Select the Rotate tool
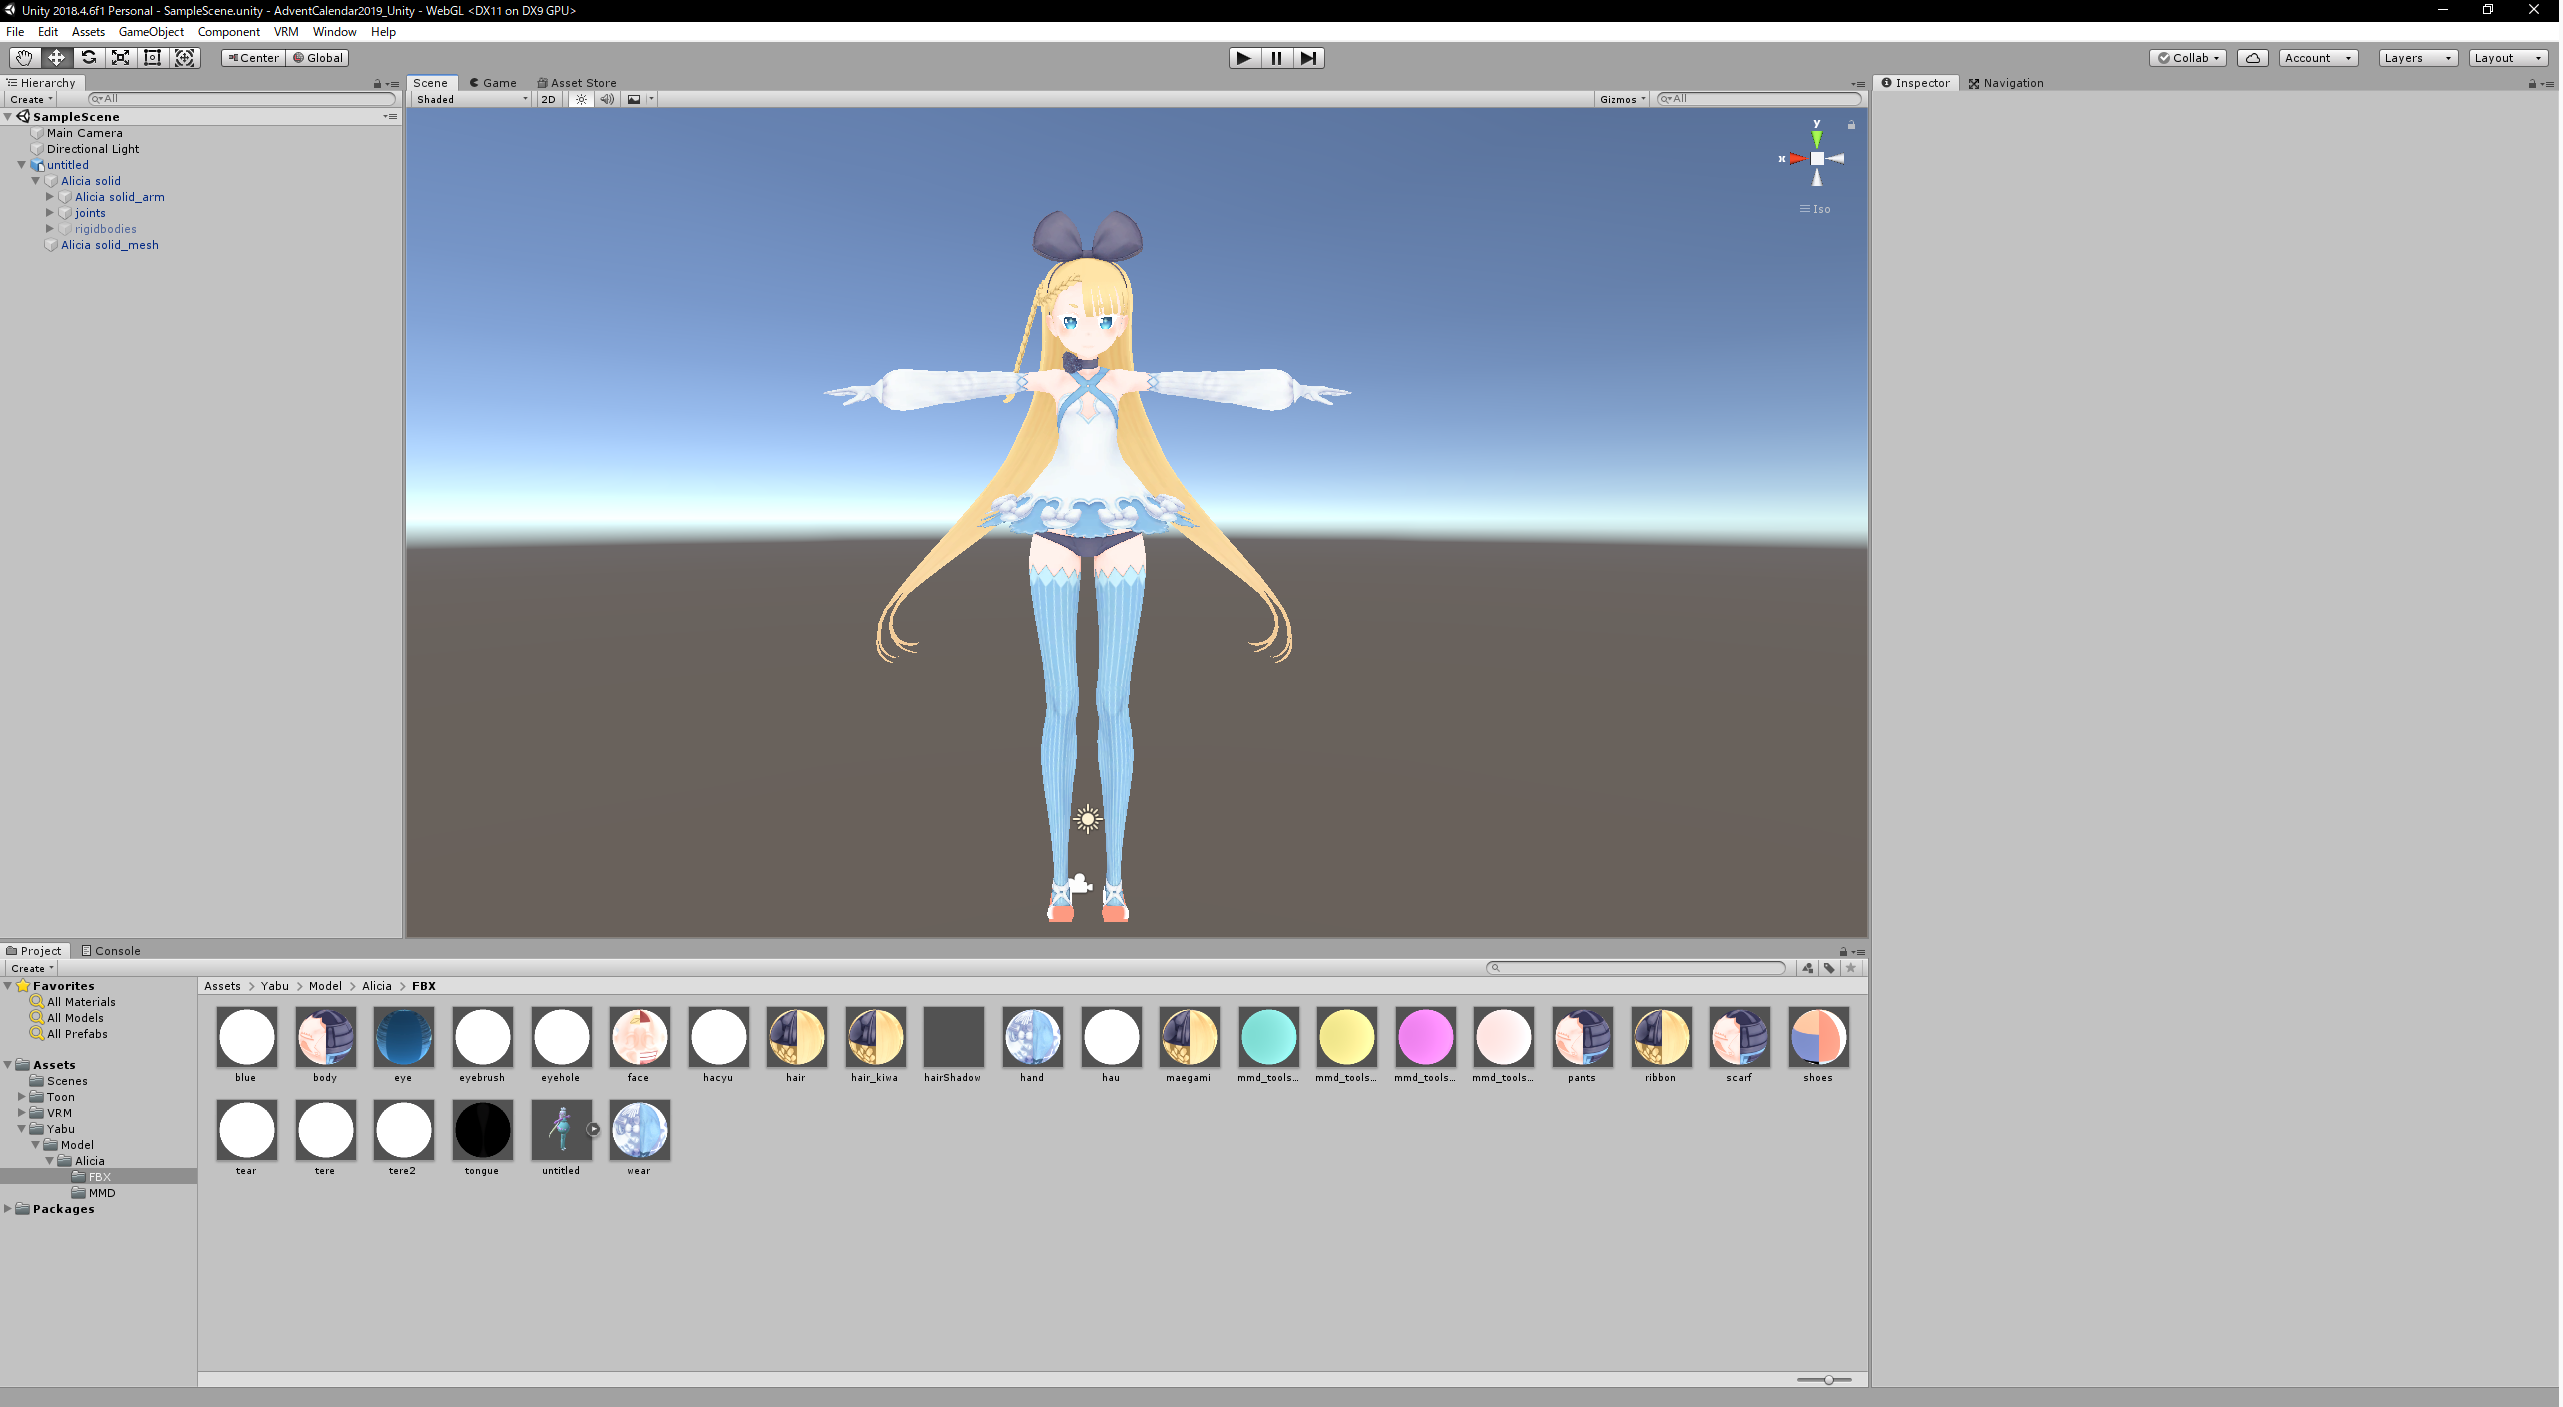The image size is (2563, 1407). pos(88,58)
